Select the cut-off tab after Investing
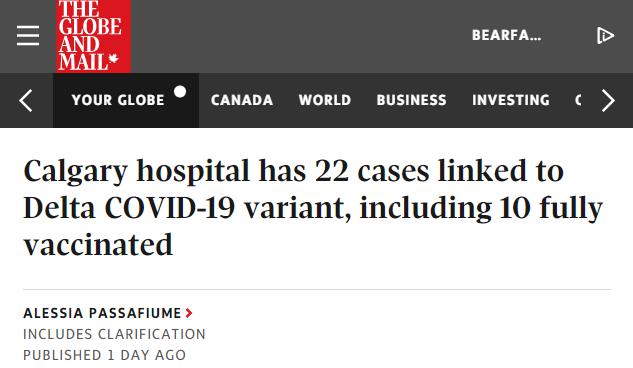 click(x=578, y=100)
